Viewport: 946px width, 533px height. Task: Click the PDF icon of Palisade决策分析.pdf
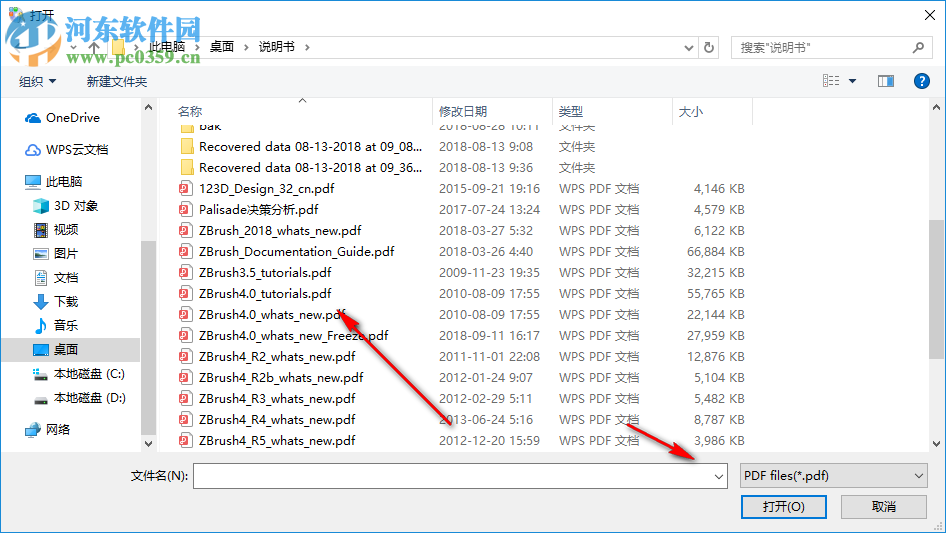tap(185, 210)
